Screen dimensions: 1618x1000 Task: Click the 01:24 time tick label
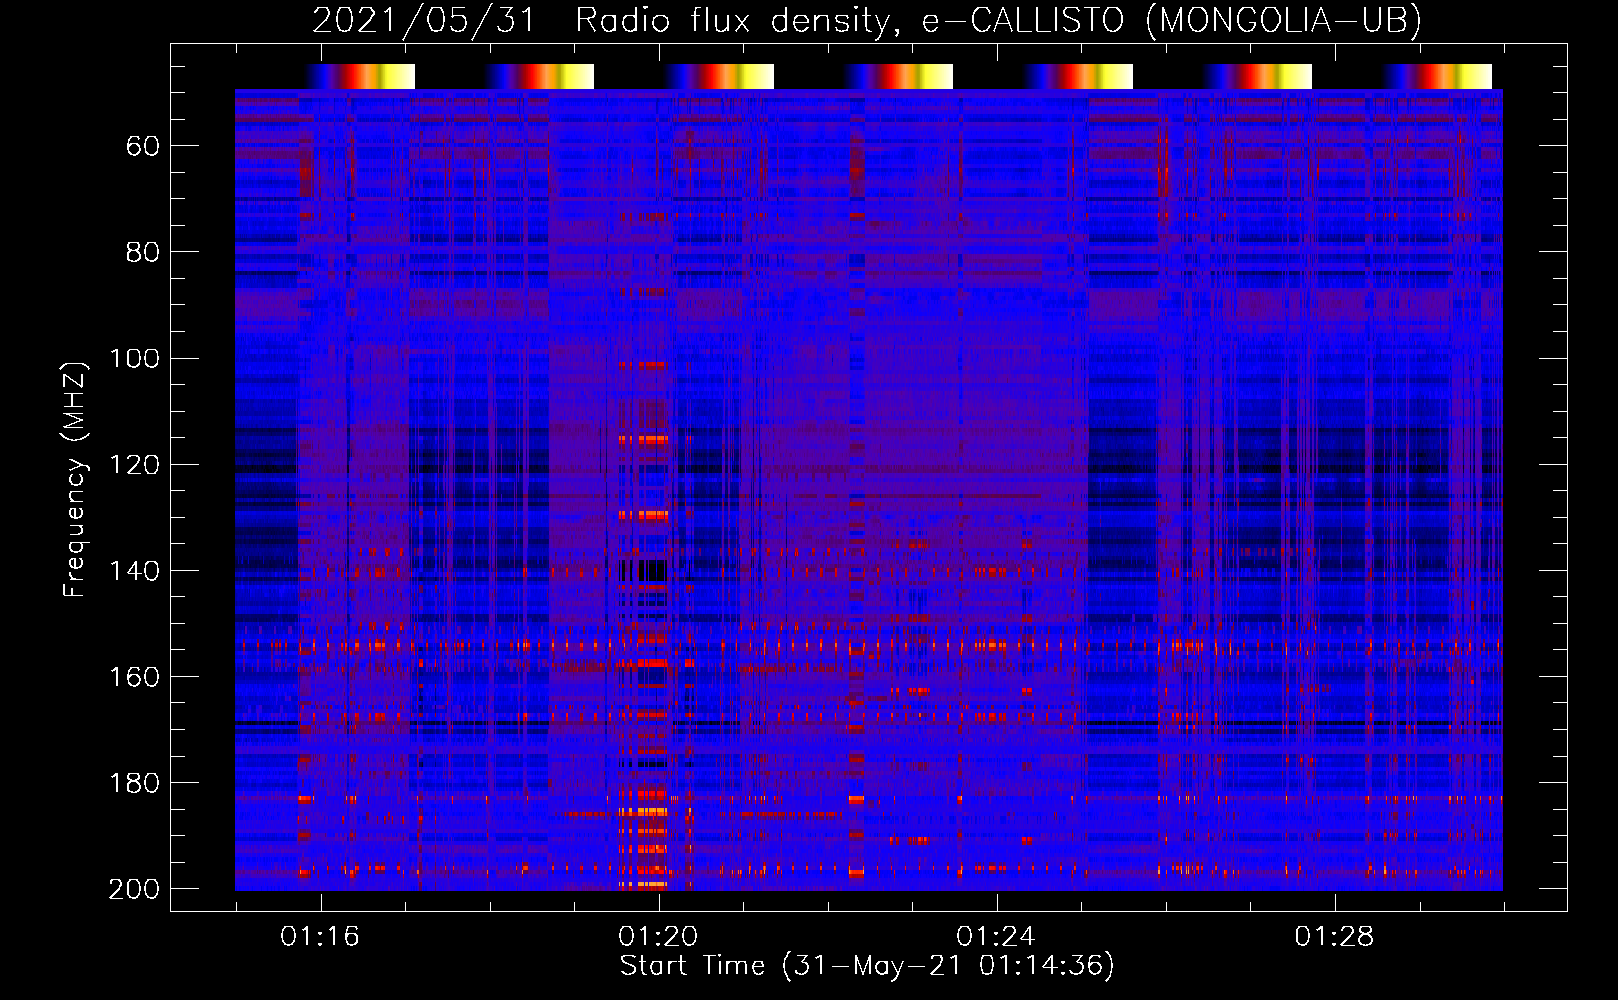996,936
